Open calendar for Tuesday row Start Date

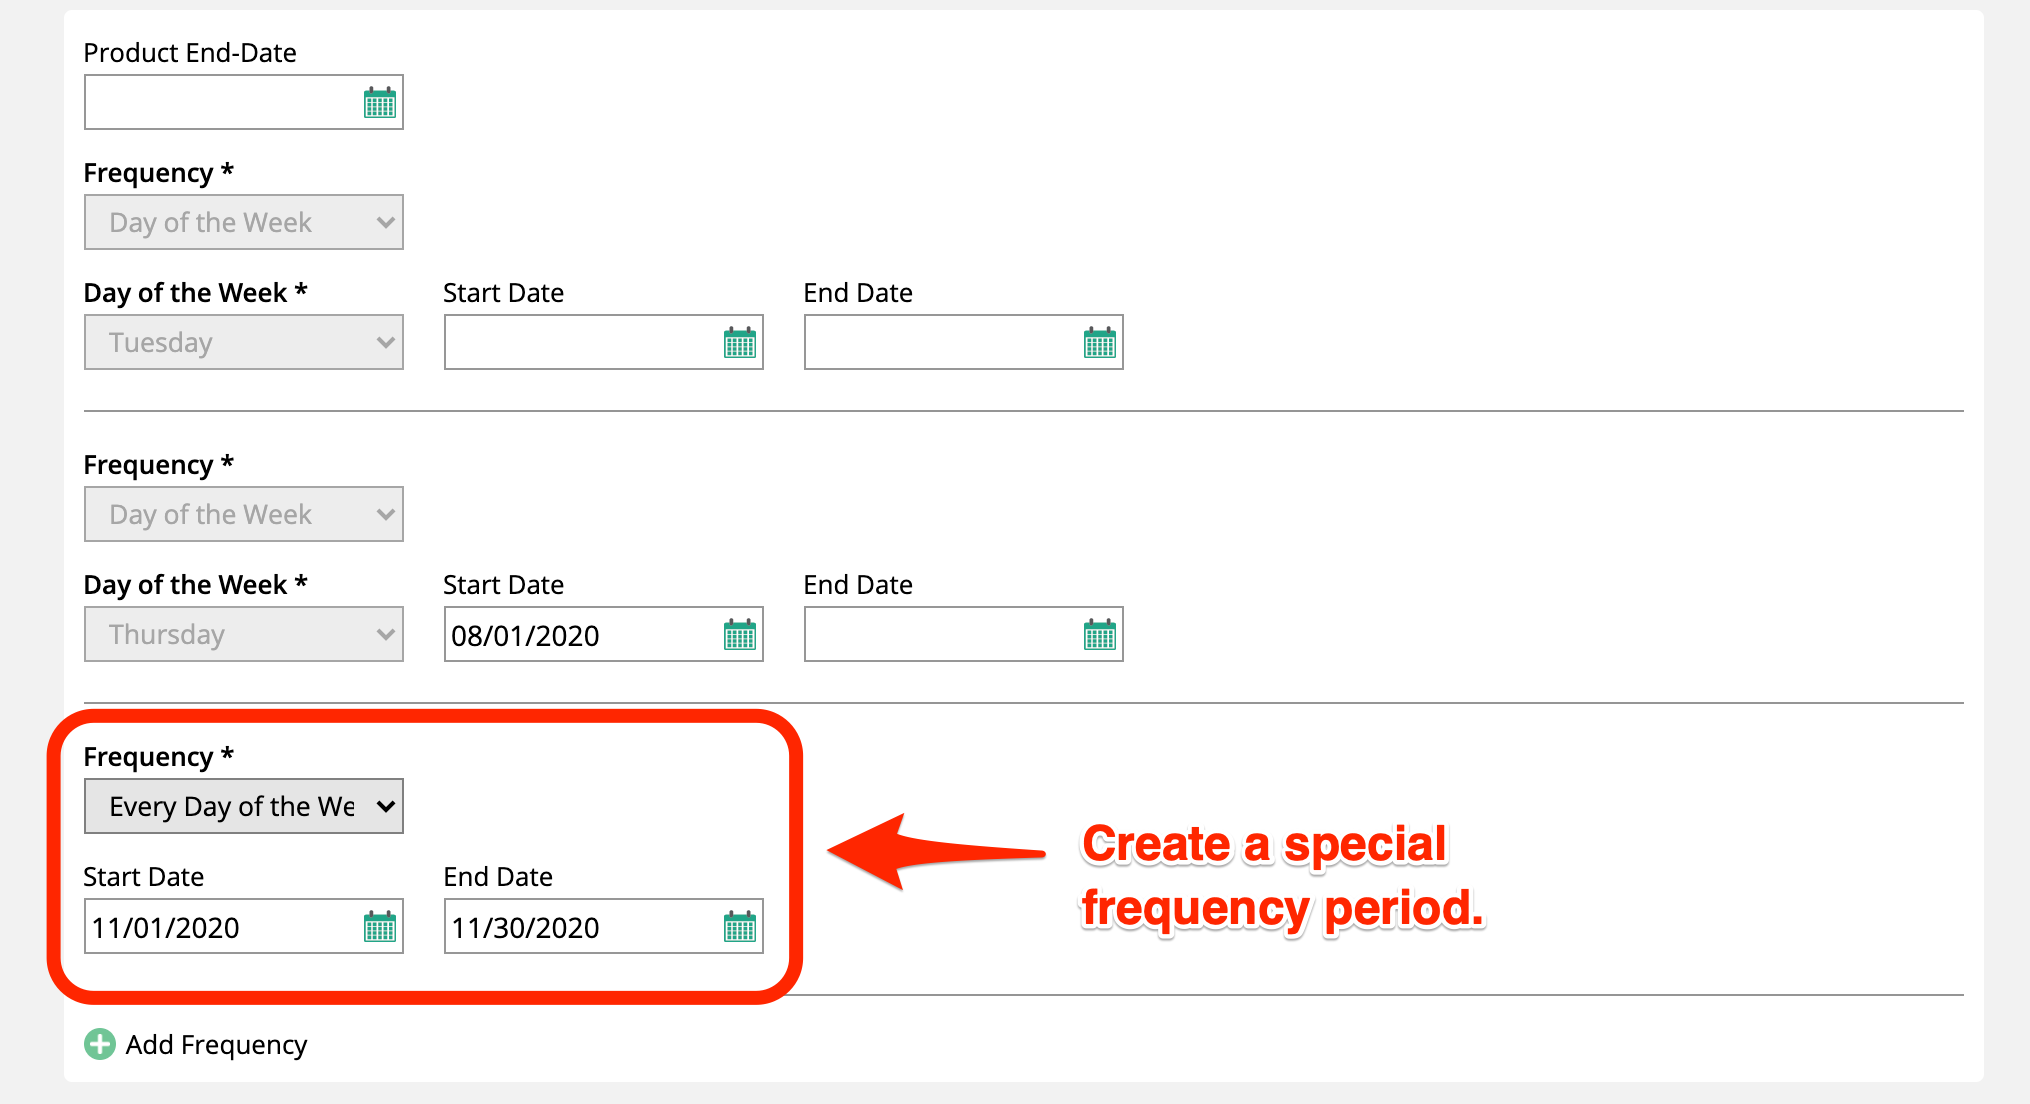pyautogui.click(x=739, y=343)
